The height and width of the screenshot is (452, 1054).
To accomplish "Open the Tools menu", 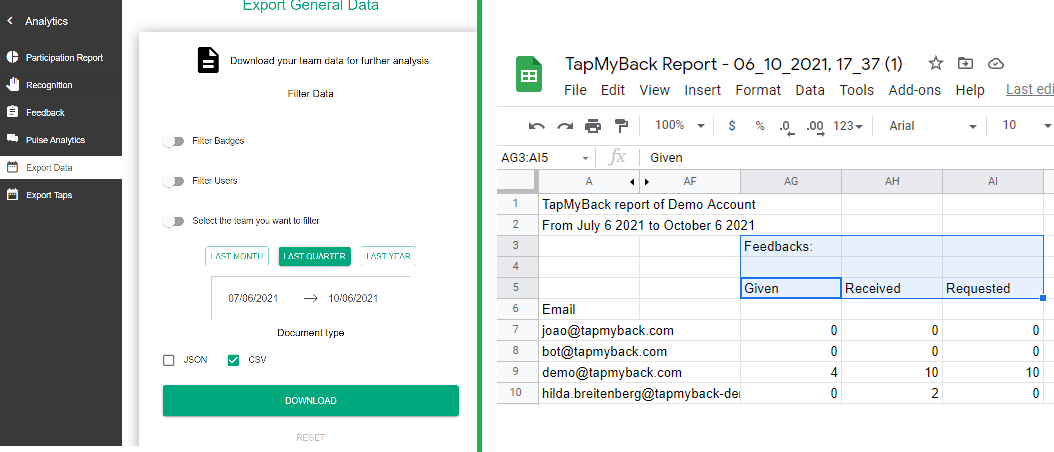I will [x=857, y=90].
